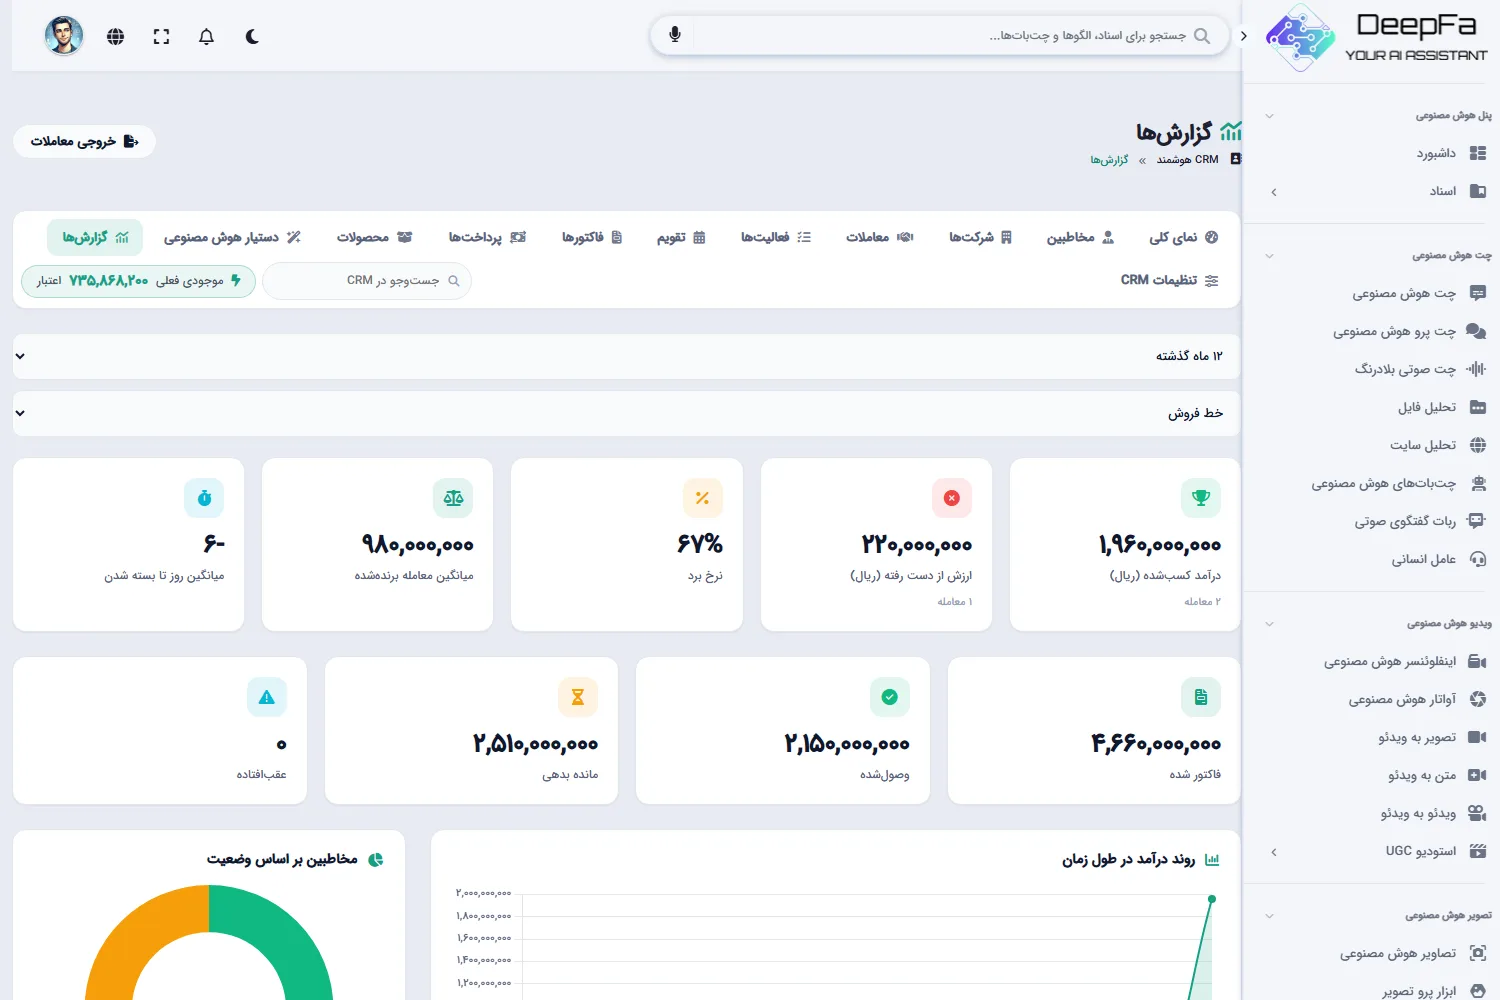Click the trophy icon on earned revenue card
This screenshot has width=1500, height=1000.
tap(1201, 498)
